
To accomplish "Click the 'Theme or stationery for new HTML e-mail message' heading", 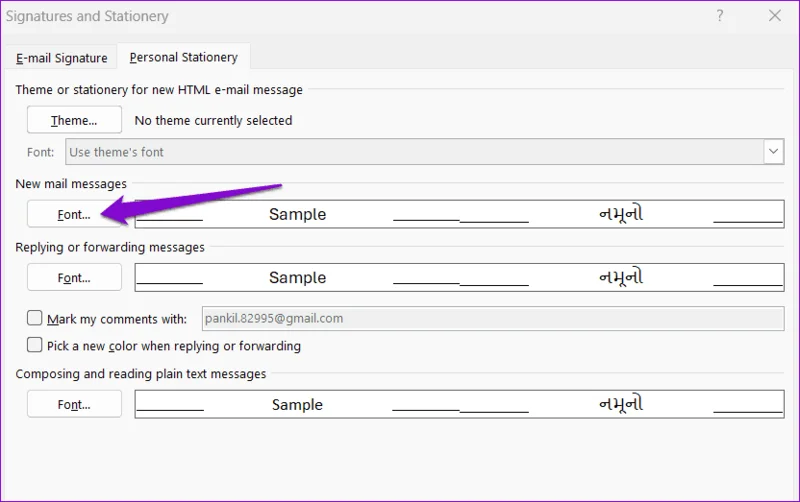I will 159,90.
